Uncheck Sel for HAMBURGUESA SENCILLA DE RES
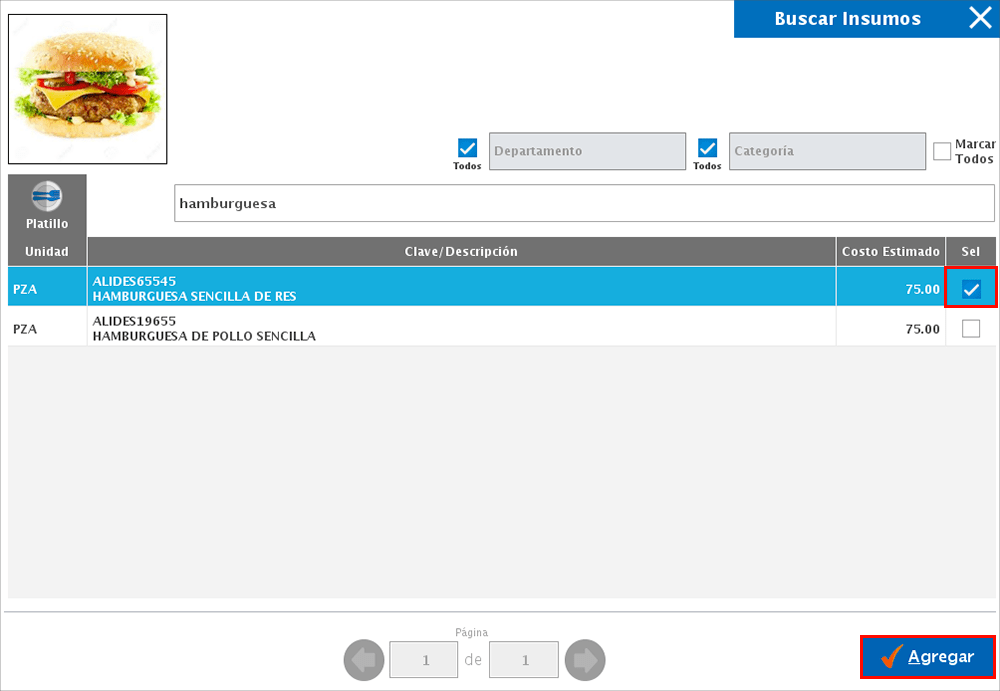Viewport: 1000px width, 691px height. tap(968, 287)
